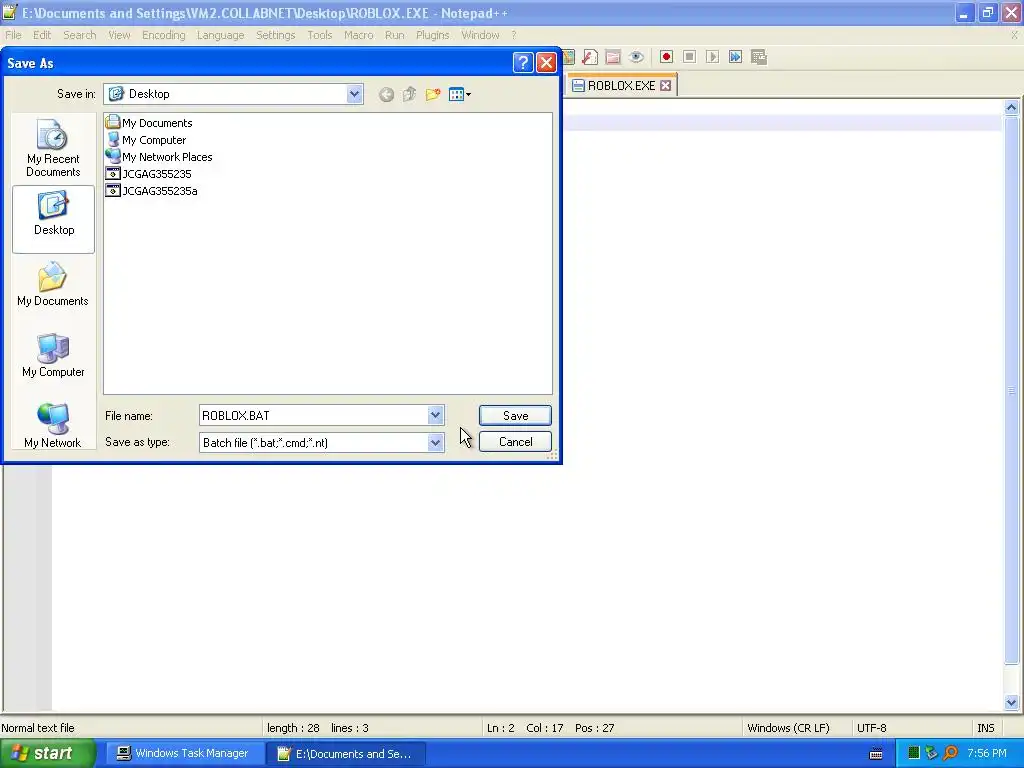Click the closing X at menu bar right end

pos(1014,35)
